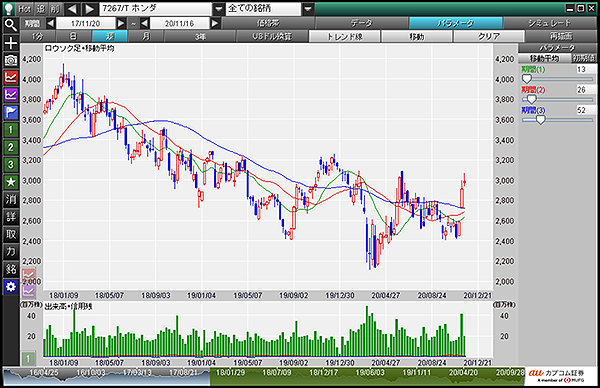The width and height of the screenshot is (600, 388).
Task: Click the 全ての銘柄 combo box field
Action: tap(264, 9)
